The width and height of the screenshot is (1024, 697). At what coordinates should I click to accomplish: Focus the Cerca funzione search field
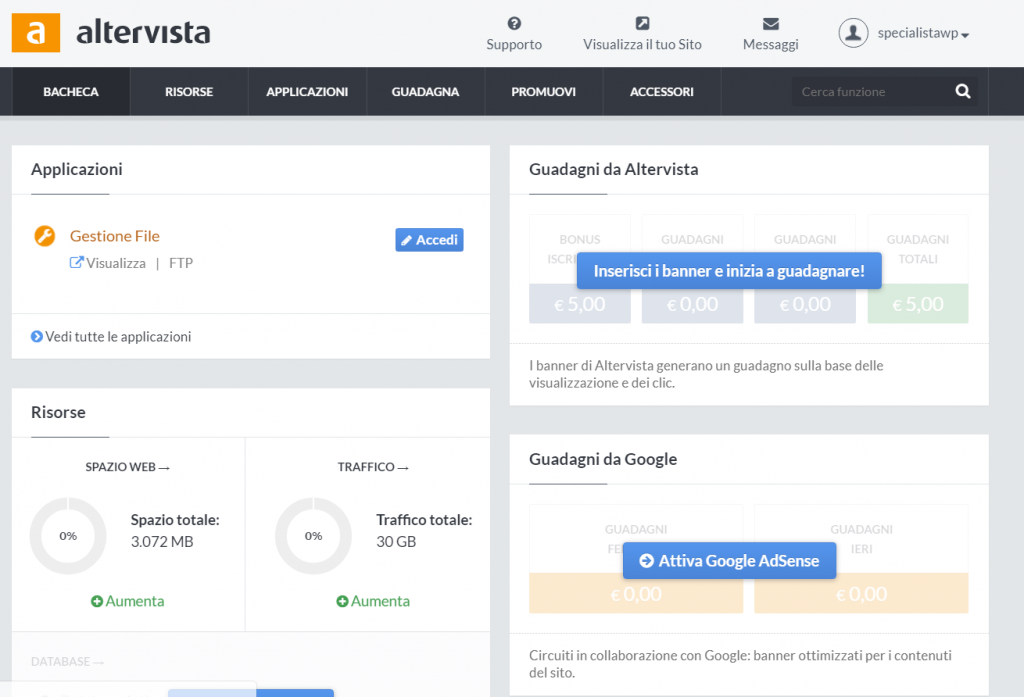pyautogui.click(x=868, y=92)
